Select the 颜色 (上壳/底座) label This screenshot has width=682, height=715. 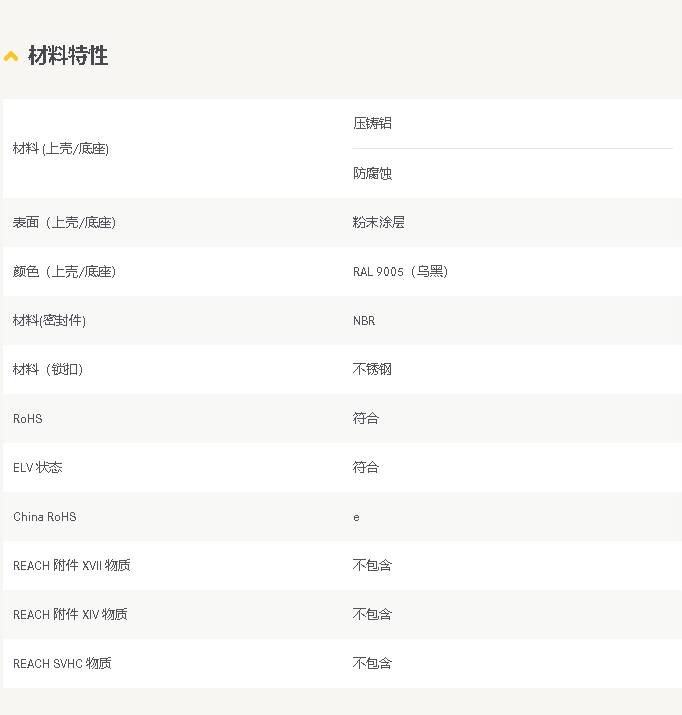(64, 272)
